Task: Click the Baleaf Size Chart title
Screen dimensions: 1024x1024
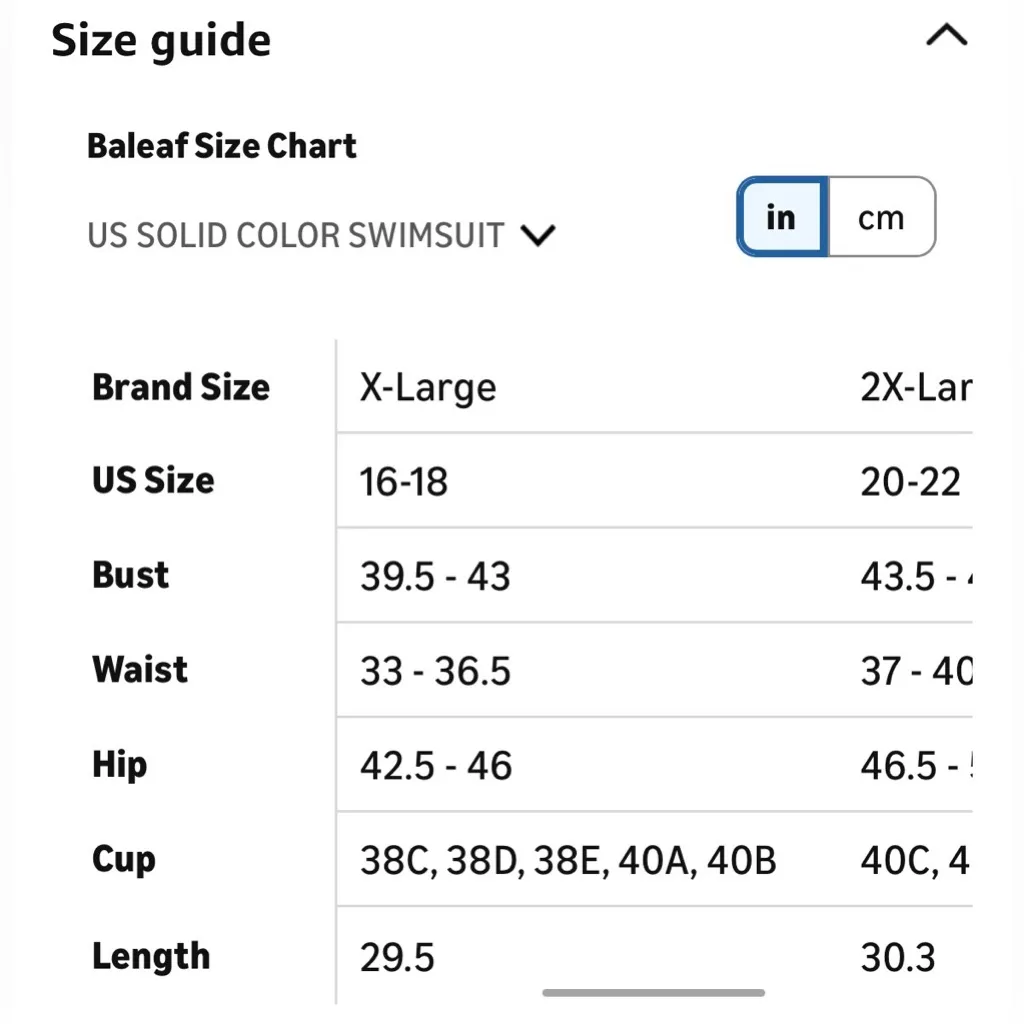Action: pos(222,146)
